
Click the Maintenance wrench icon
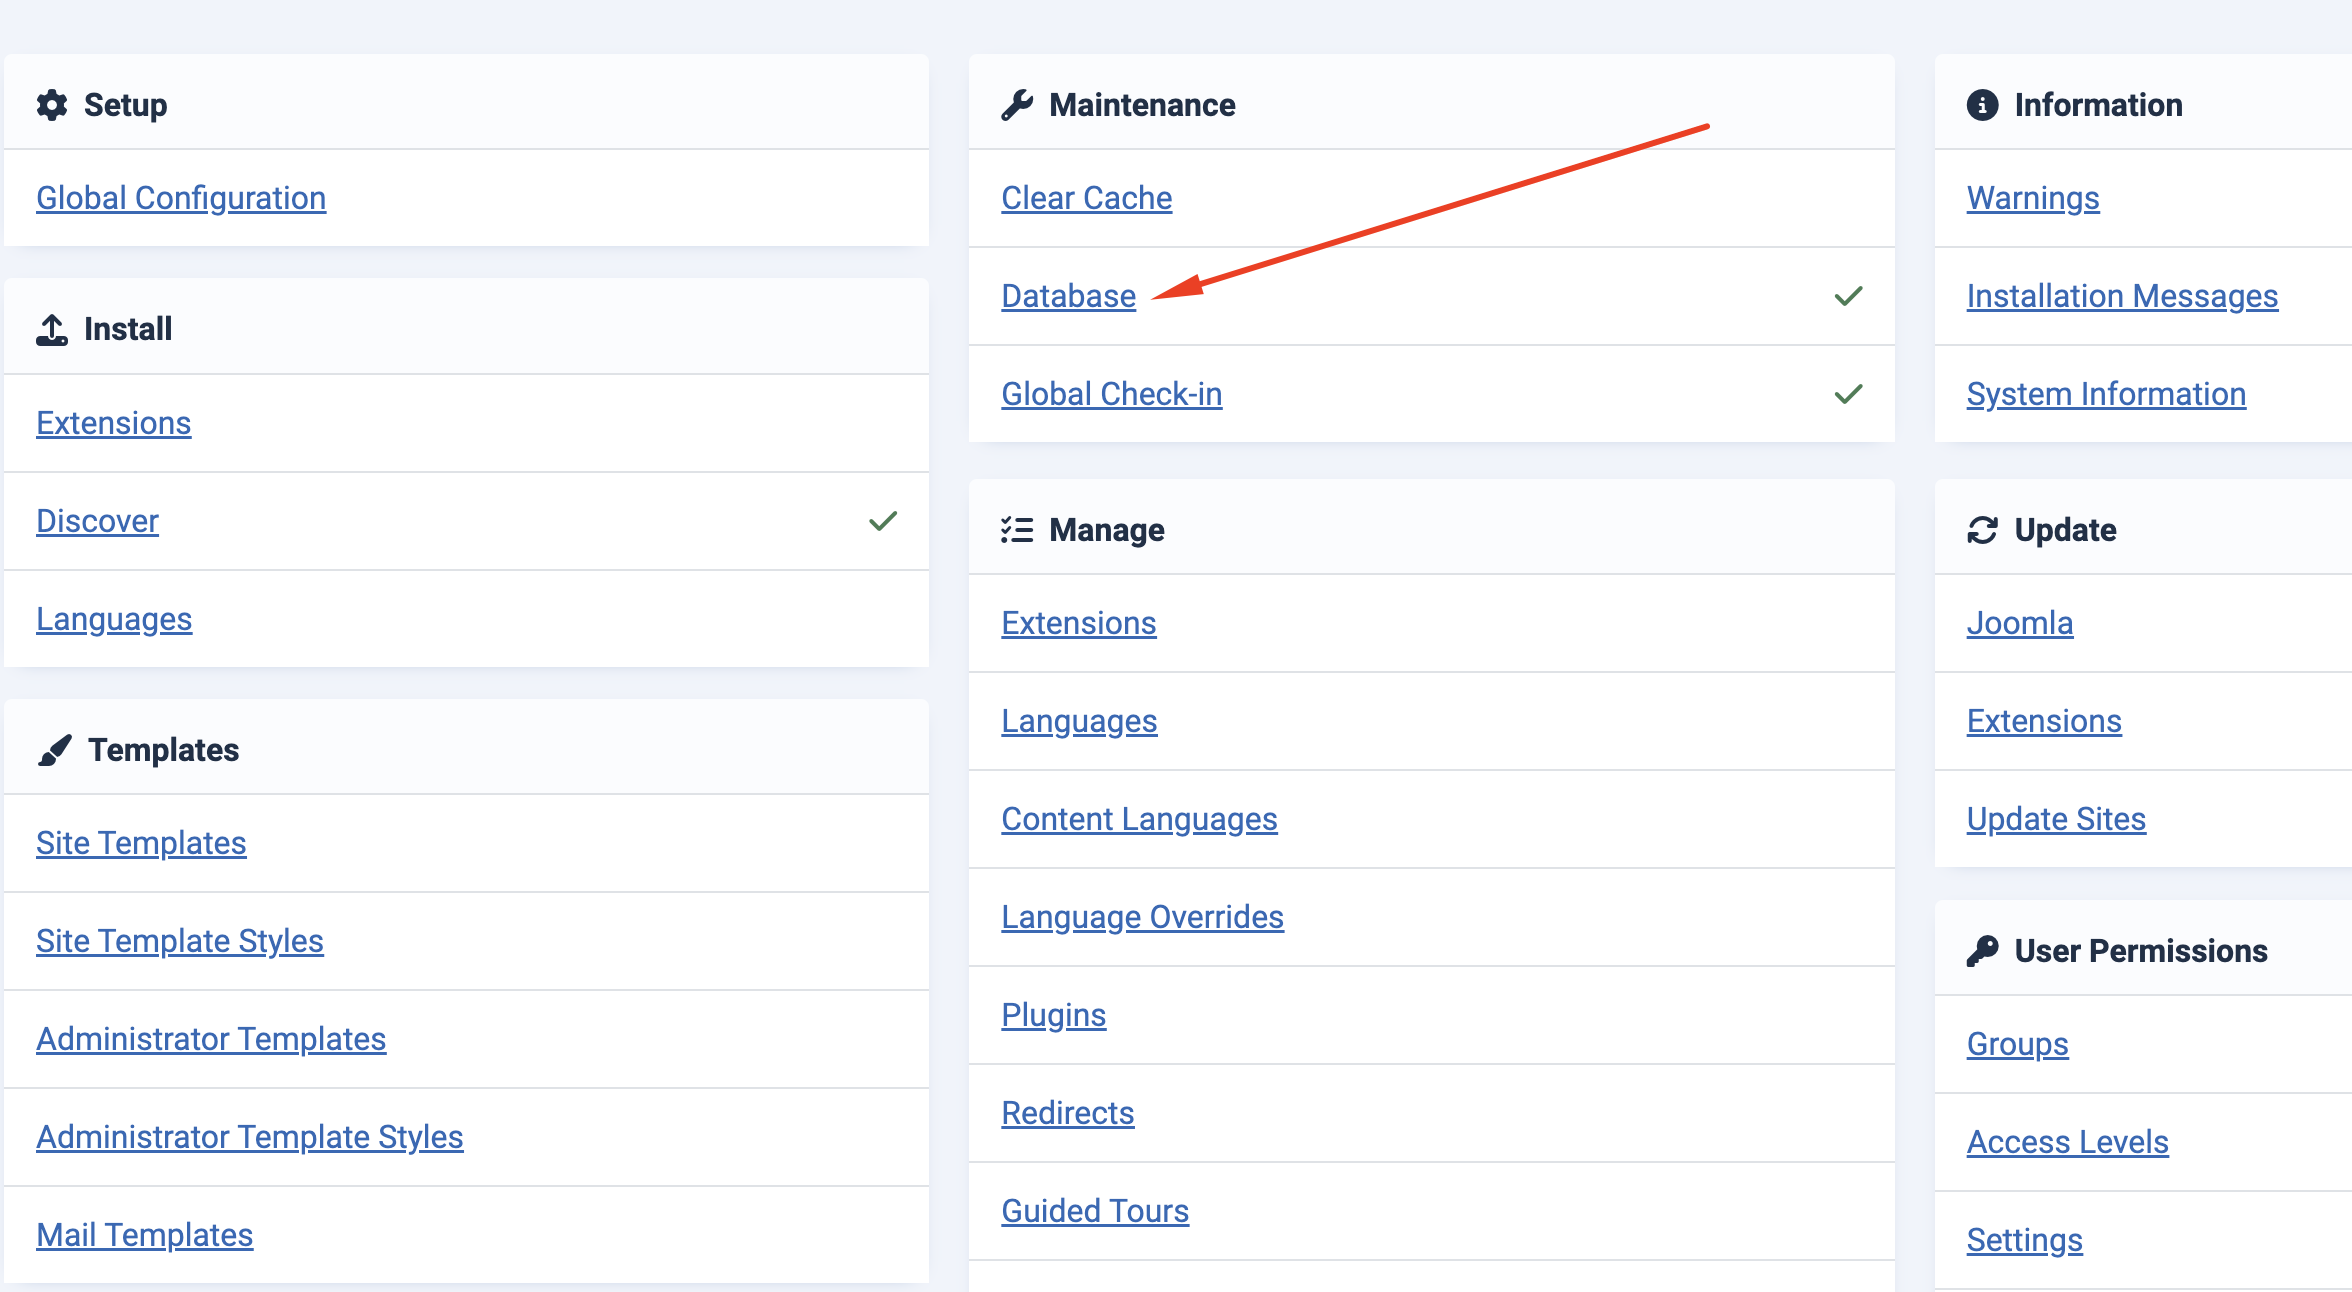1017,105
